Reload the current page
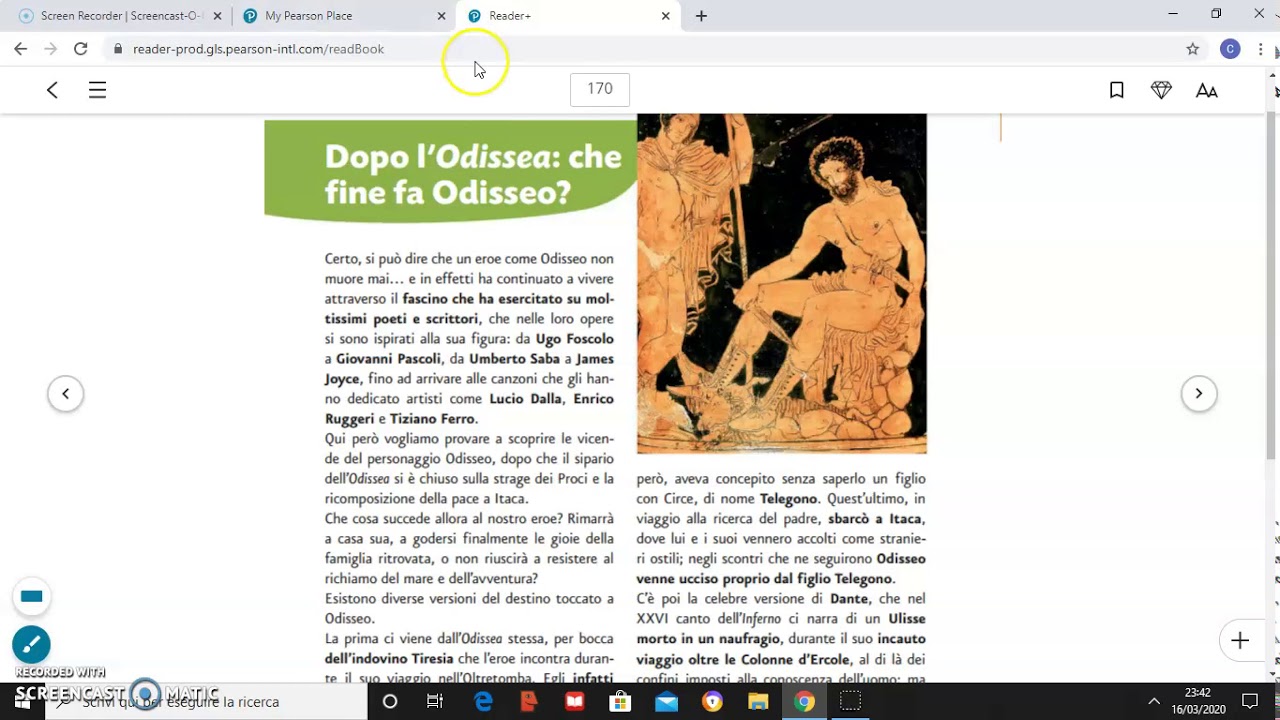Image resolution: width=1280 pixels, height=720 pixels. tap(80, 48)
